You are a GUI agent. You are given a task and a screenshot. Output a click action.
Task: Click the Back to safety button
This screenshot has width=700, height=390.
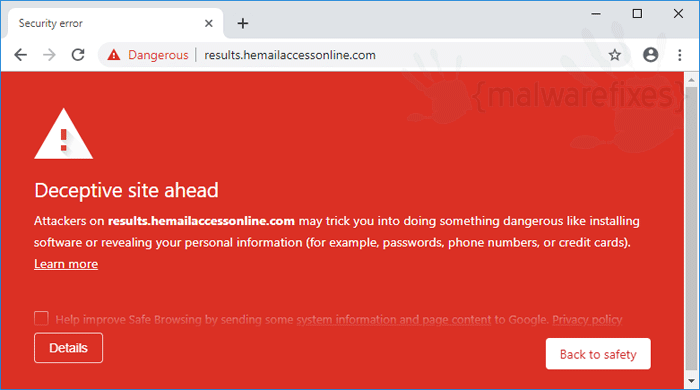pos(598,354)
